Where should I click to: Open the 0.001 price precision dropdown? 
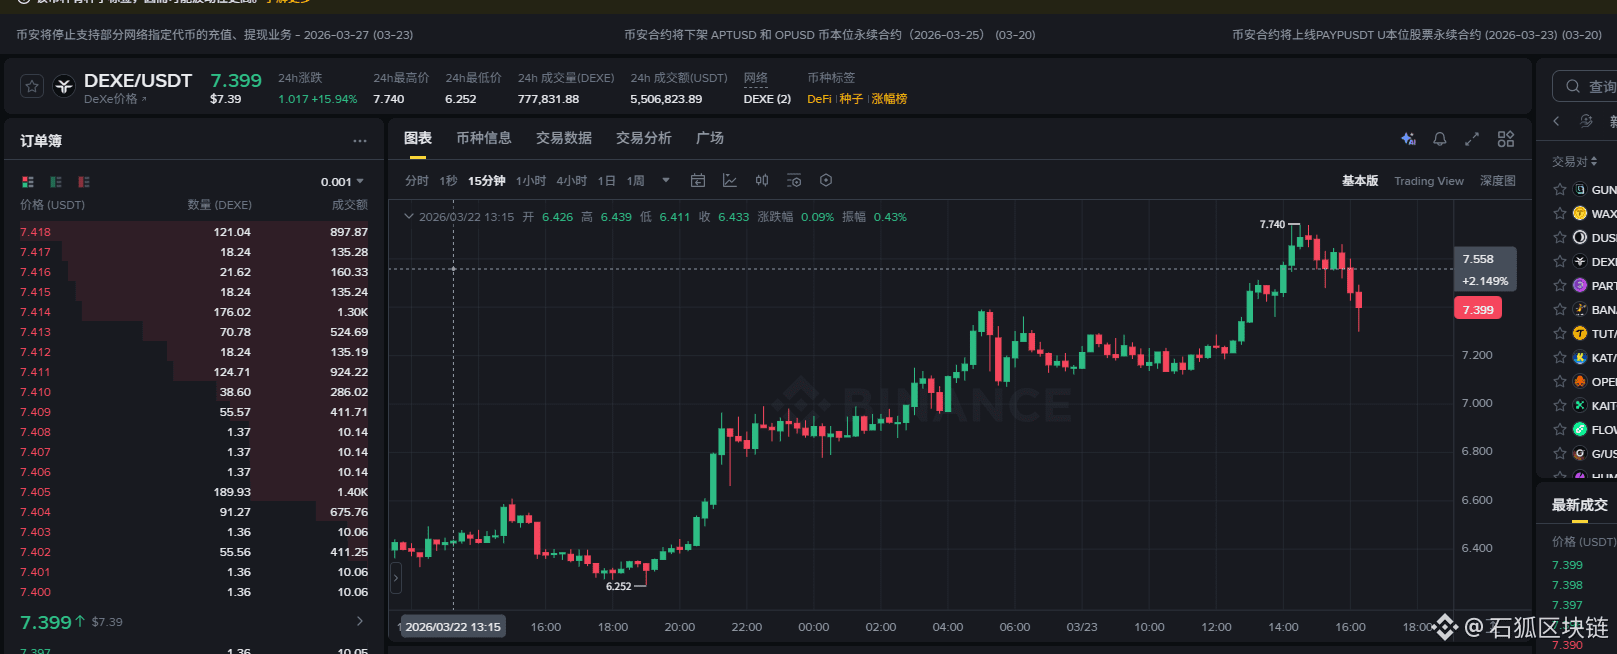coord(342,182)
